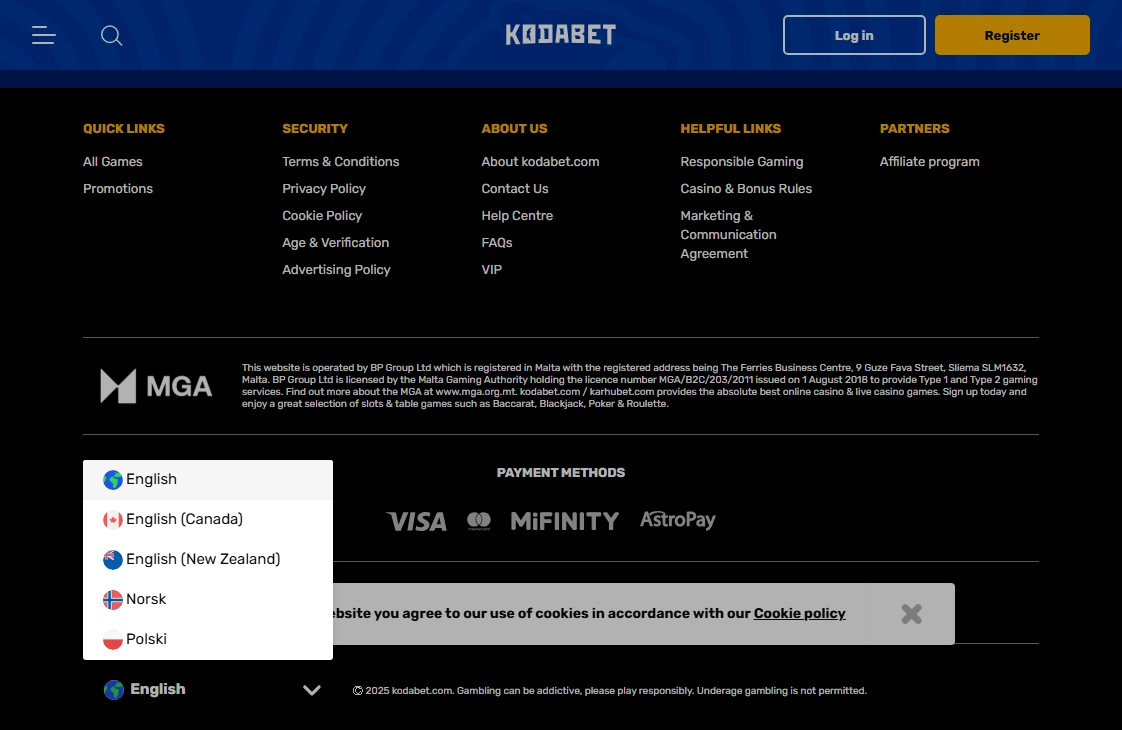Click the PARTNERS heading
Screen dimensions: 1122x730
point(914,129)
